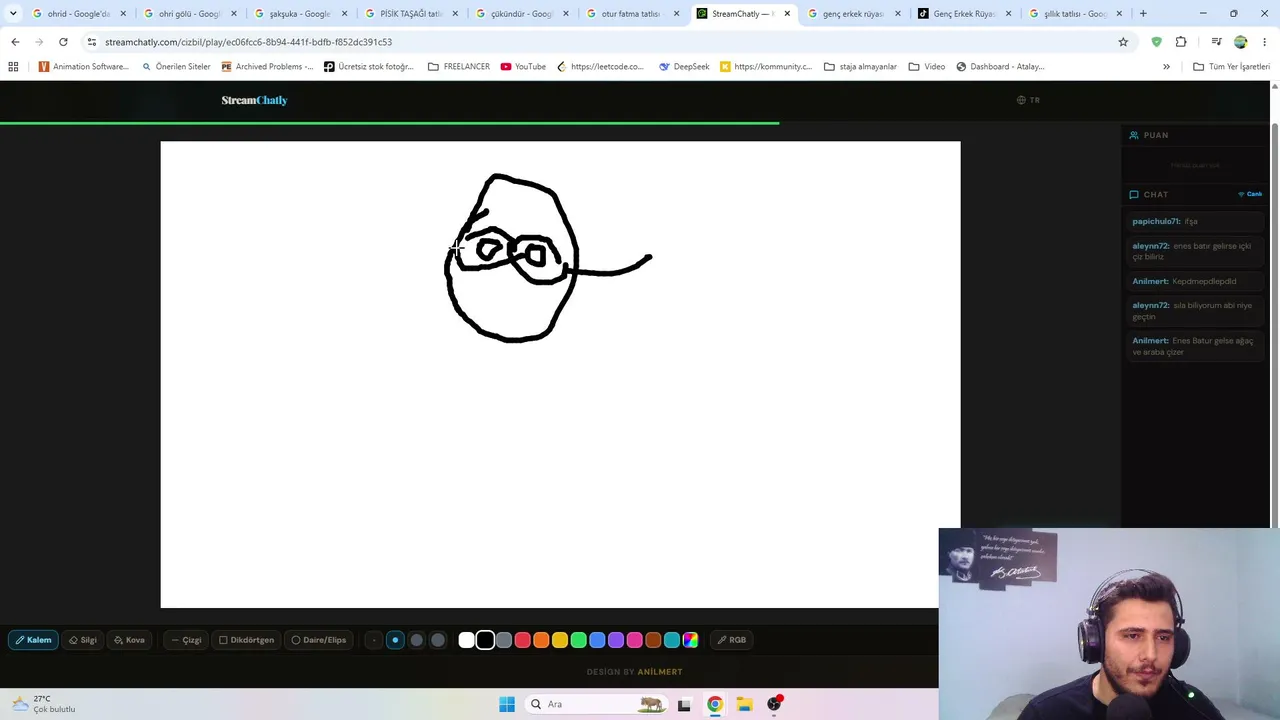Pick the largest brush size dot

tap(438, 640)
